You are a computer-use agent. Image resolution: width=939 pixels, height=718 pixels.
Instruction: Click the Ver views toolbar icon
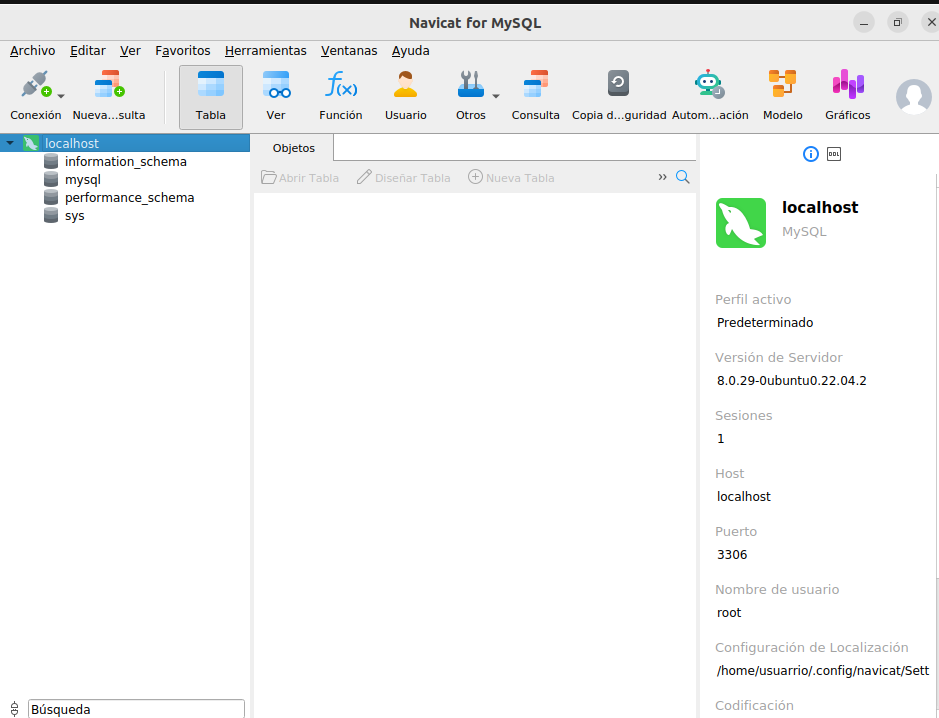pos(276,85)
